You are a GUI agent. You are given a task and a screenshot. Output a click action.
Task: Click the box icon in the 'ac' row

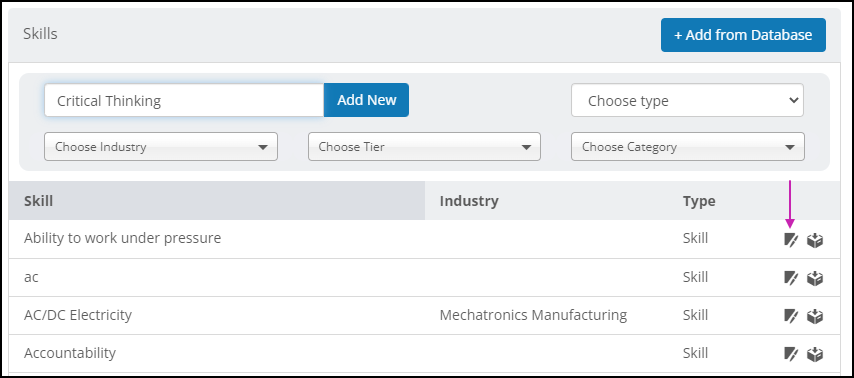coord(815,278)
